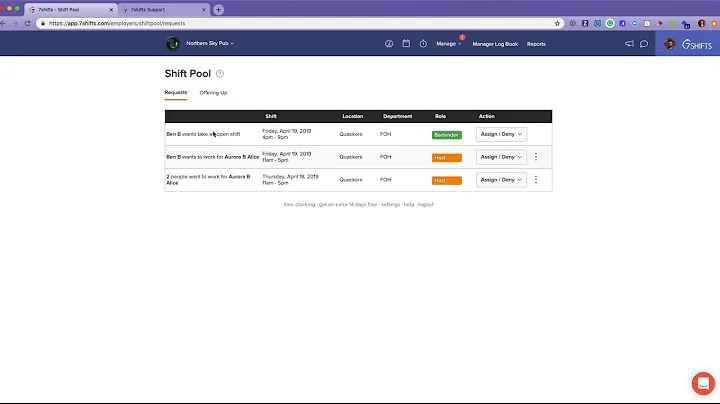Screen dimensions: 720x404
Task: Click the Department column header
Action: (x=398, y=116)
